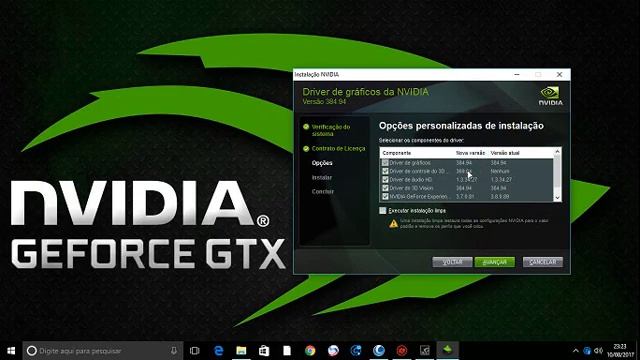This screenshot has width=640, height=360.
Task: Click Nenhum in Versão atual column
Action: click(x=500, y=171)
